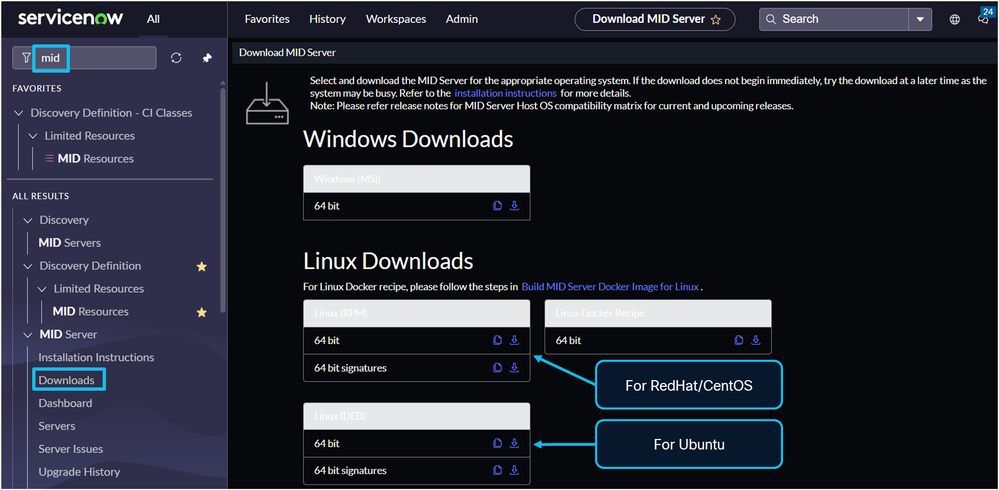The height and width of the screenshot is (490, 999).
Task: Open the Admin menu
Action: pos(462,19)
